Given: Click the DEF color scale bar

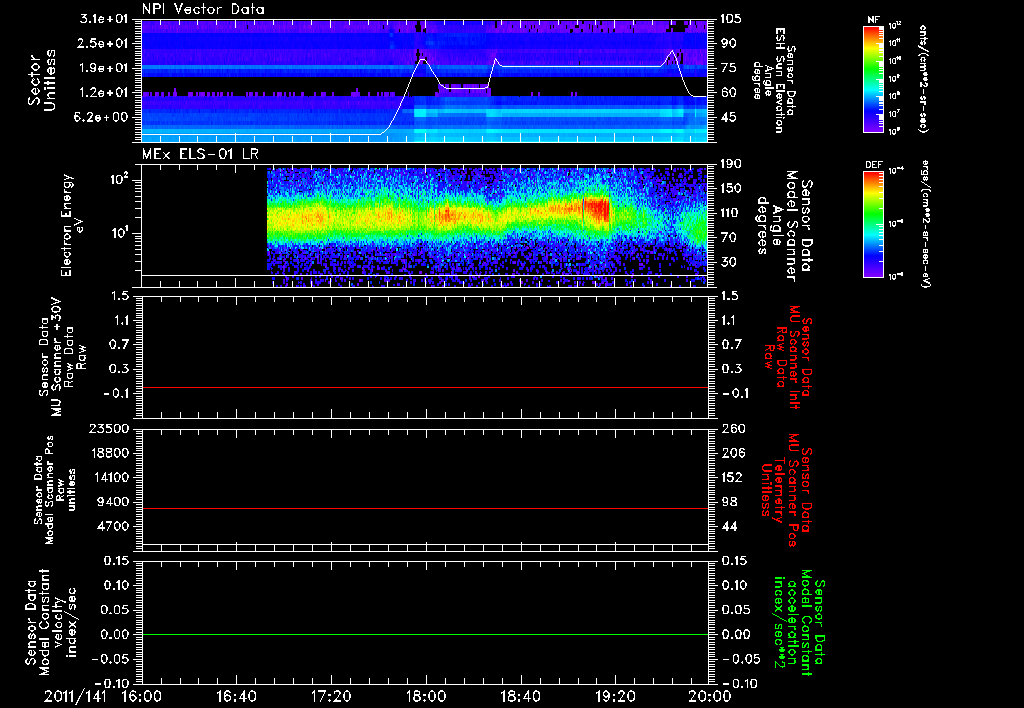Looking at the screenshot, I should [x=873, y=224].
